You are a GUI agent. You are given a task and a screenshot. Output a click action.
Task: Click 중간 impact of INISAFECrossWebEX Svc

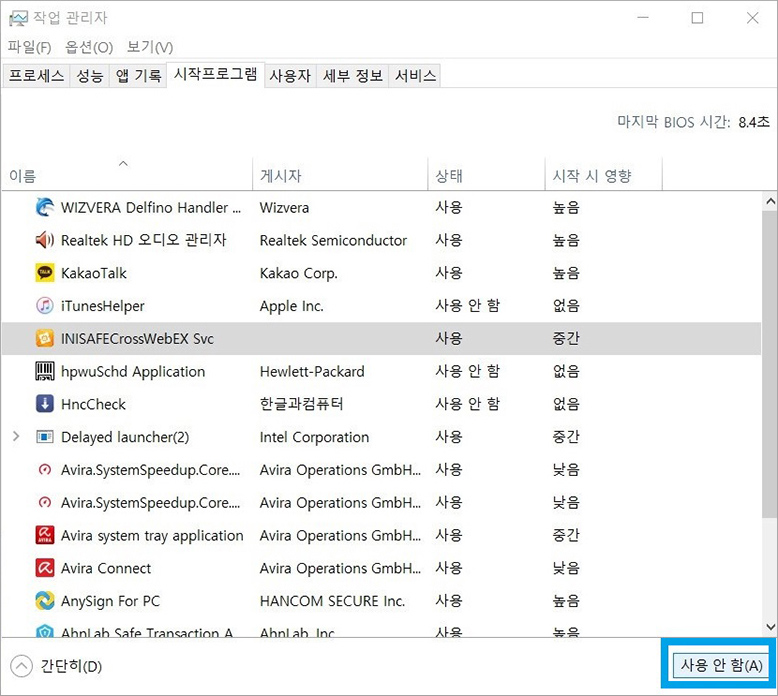click(x=566, y=338)
